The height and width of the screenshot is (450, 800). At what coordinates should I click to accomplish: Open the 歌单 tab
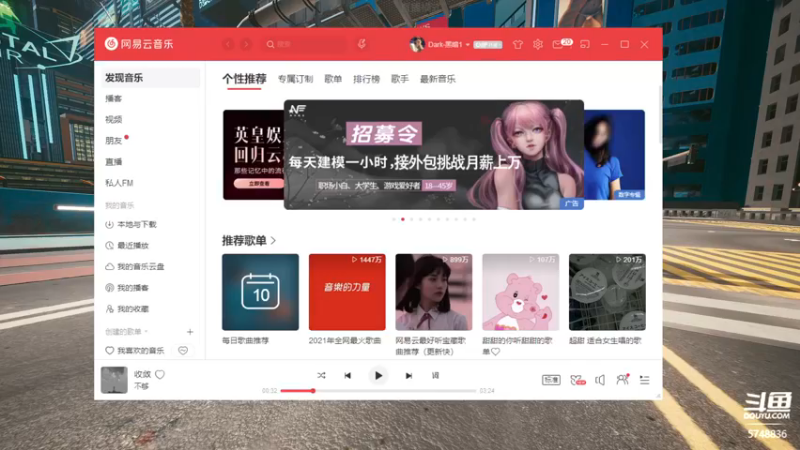[x=333, y=79]
